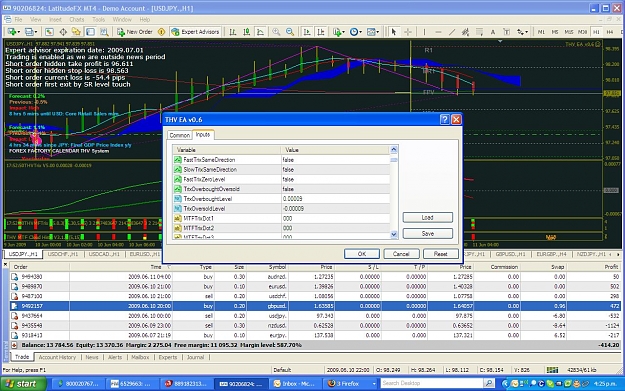
Task: Open the New Order window
Action: coord(135,32)
